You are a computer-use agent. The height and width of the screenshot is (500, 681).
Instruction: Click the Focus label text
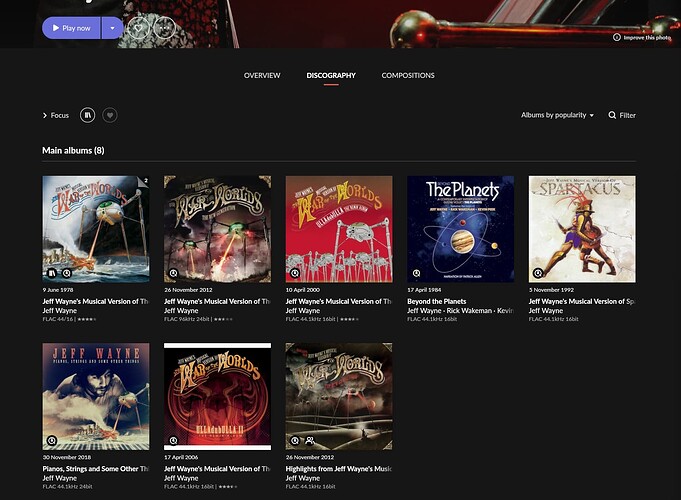point(60,115)
